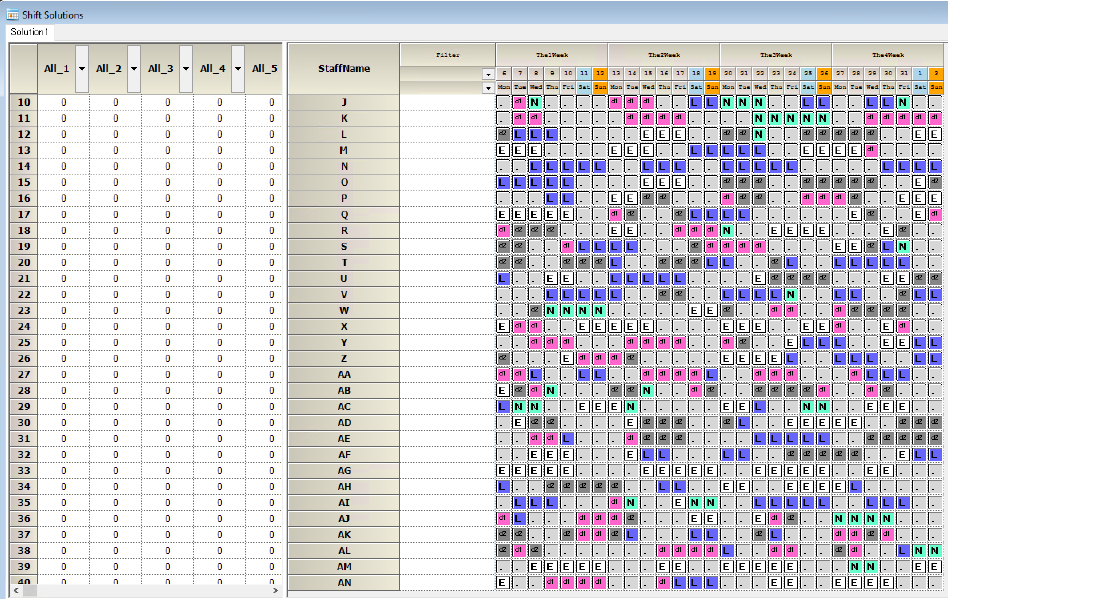Open the All_2 column dropdown

[x=134, y=69]
